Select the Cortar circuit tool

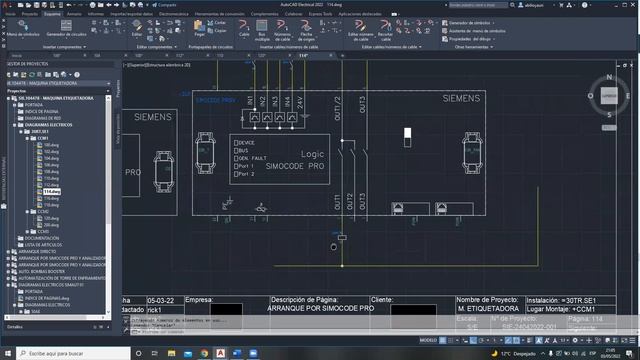click(x=217, y=23)
